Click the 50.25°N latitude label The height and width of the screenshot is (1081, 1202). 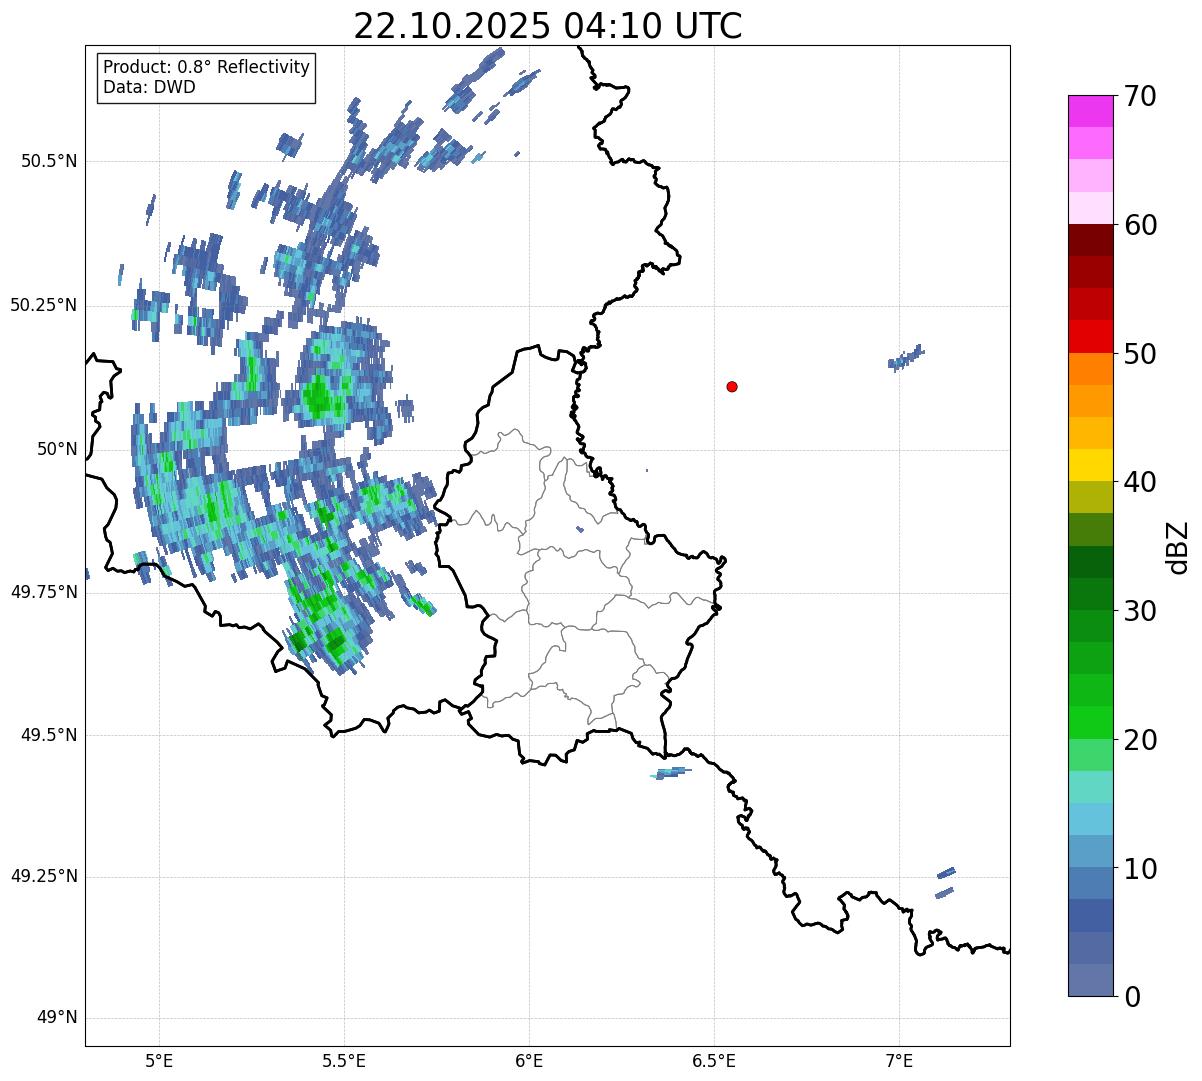coord(43,305)
